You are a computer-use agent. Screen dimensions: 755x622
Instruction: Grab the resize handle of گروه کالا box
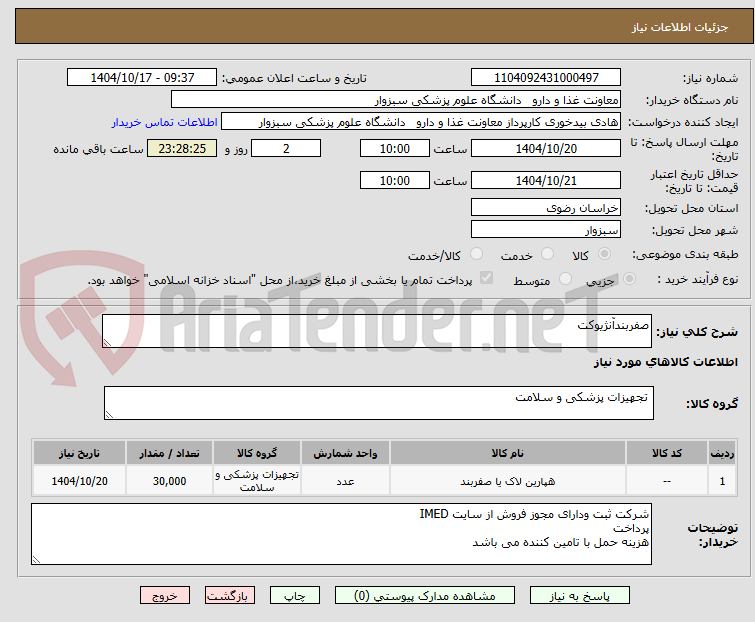pos(109,415)
